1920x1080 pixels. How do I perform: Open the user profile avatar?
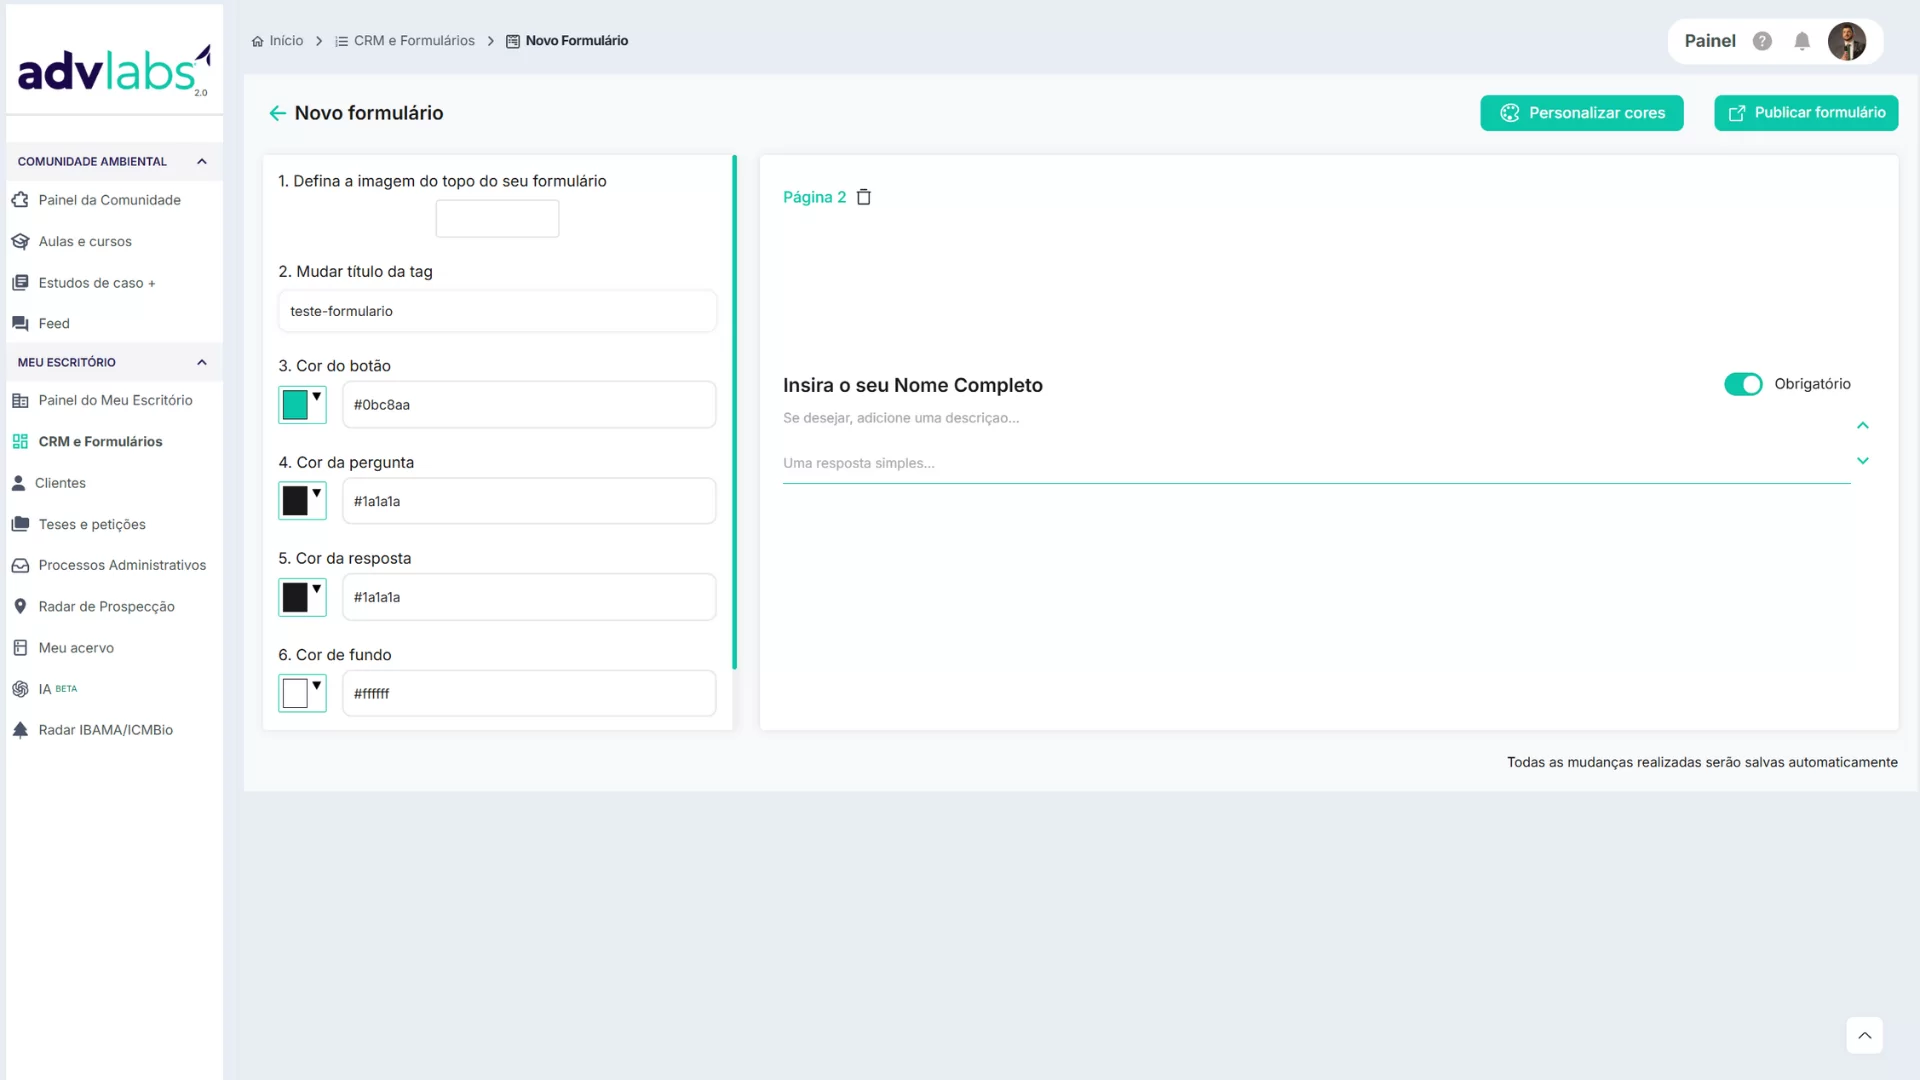pyautogui.click(x=1846, y=41)
